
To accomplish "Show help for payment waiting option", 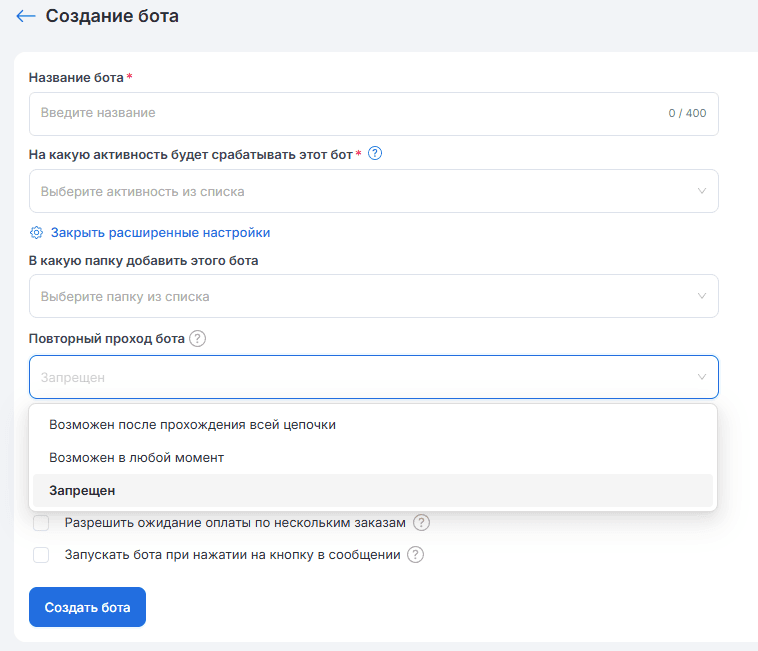I will 421,522.
